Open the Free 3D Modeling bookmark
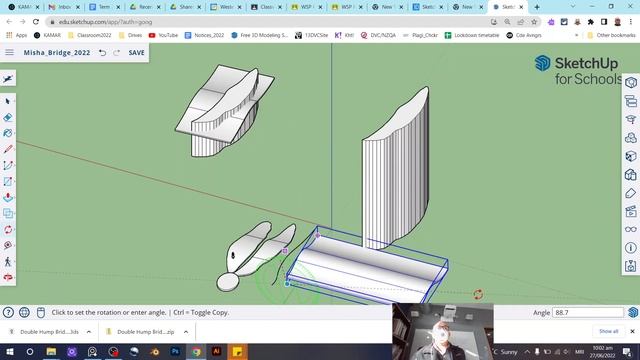The height and width of the screenshot is (360, 640). (x=260, y=36)
